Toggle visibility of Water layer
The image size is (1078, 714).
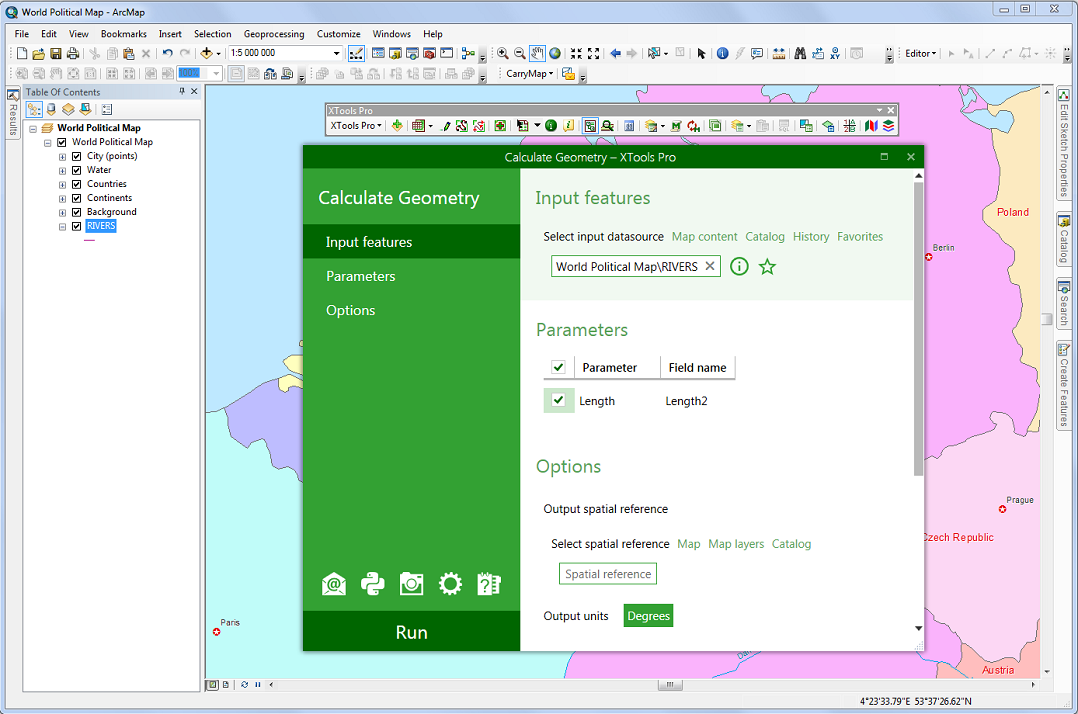coord(77,170)
